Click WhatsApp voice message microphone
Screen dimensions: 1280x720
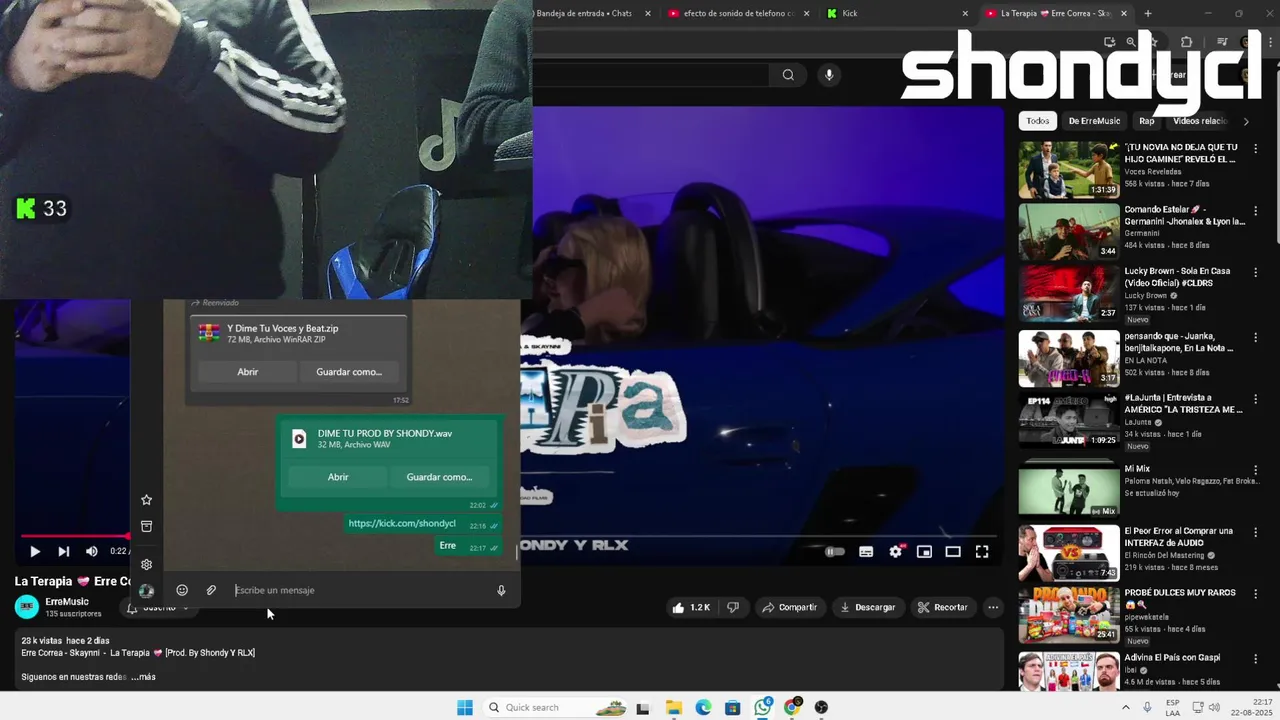(x=501, y=590)
